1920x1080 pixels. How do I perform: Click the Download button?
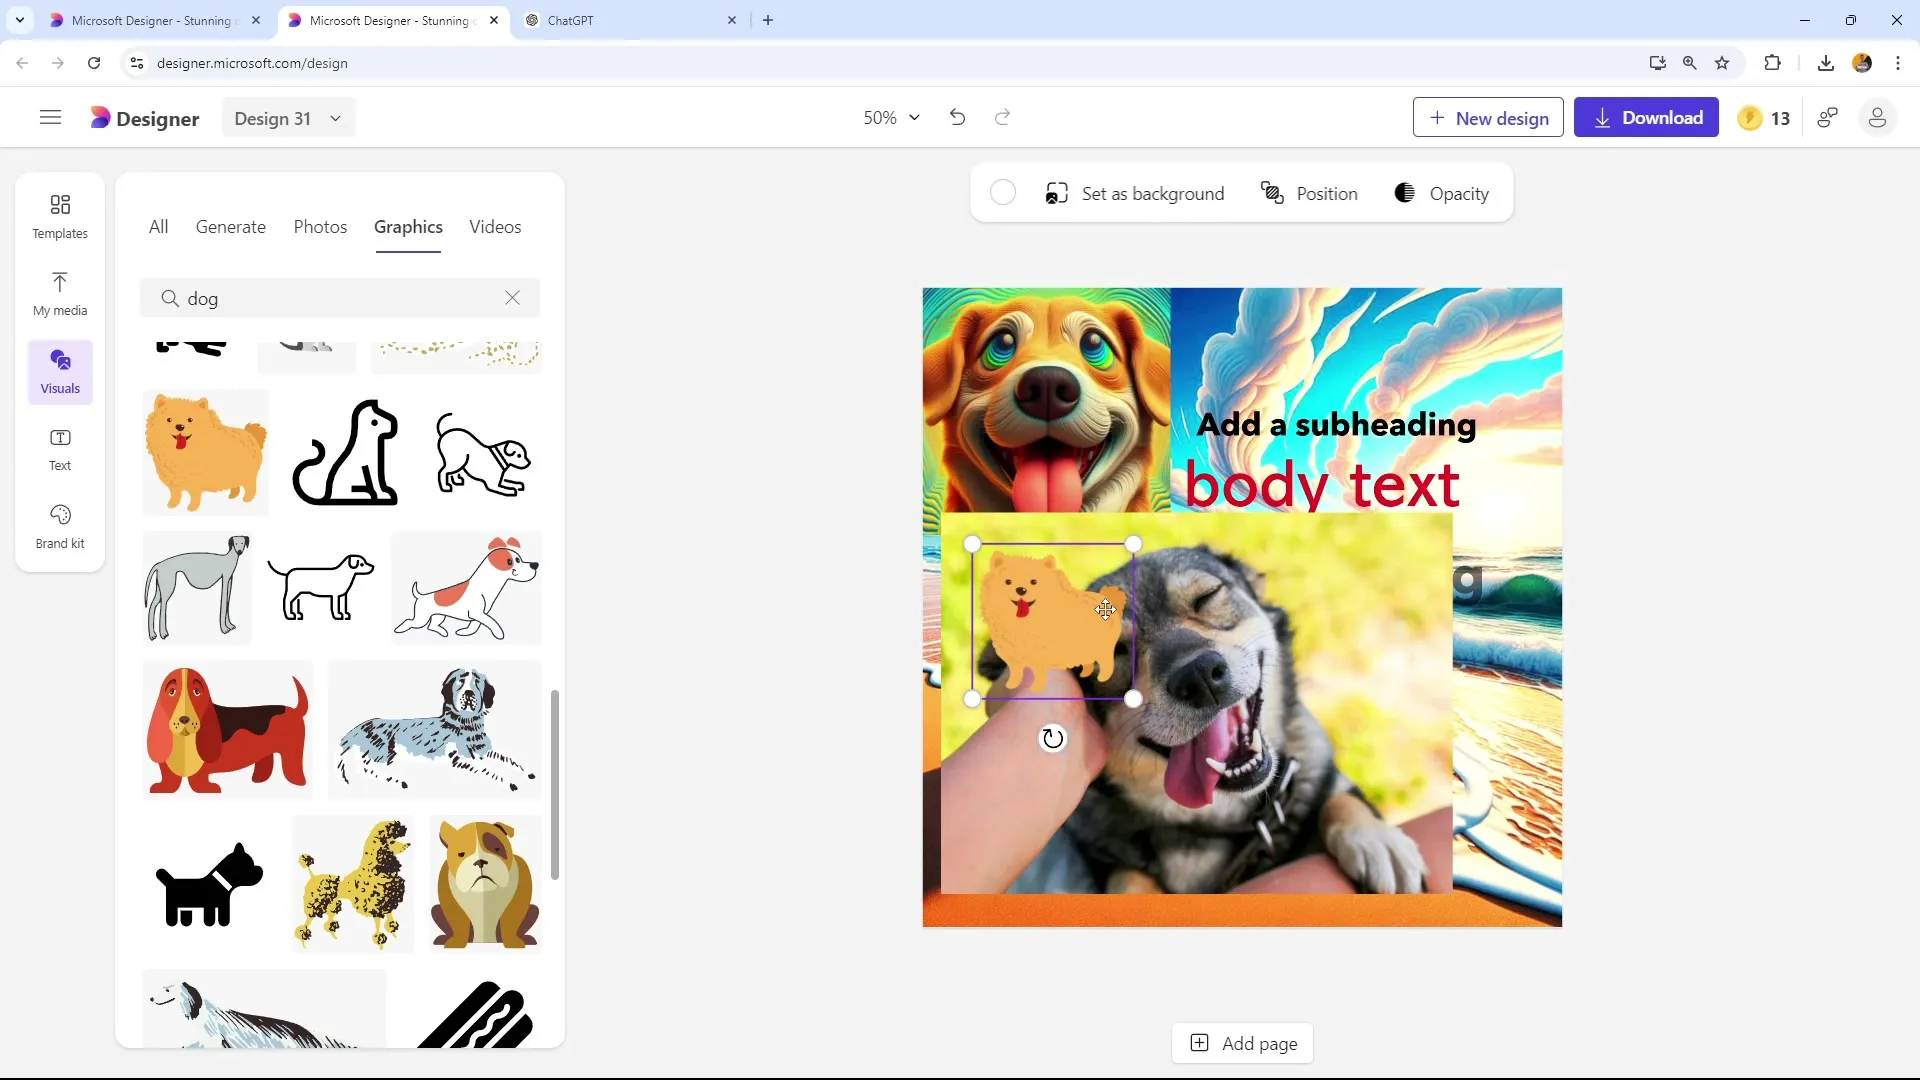[x=1646, y=118]
